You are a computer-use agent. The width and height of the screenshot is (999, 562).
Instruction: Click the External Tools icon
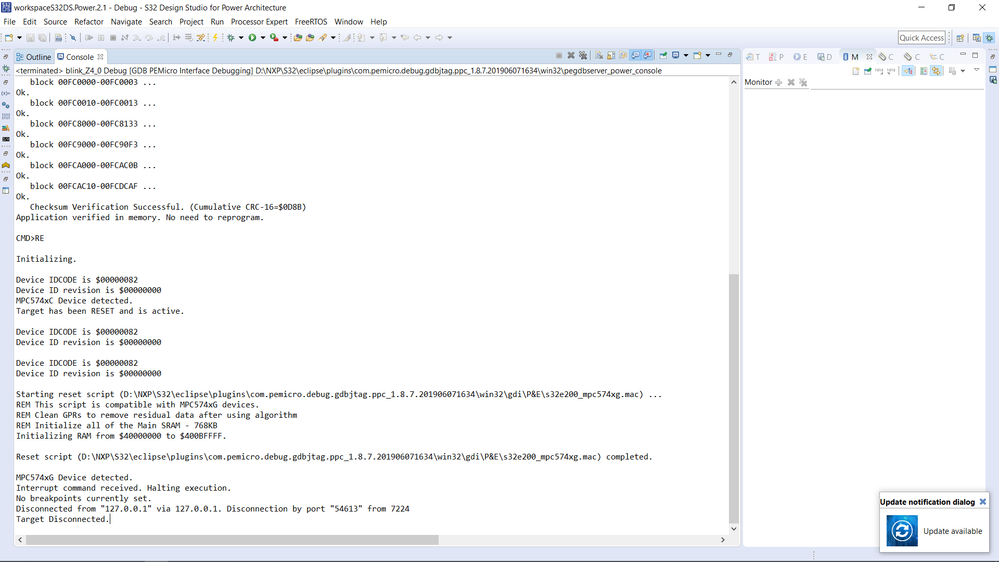tap(274, 38)
